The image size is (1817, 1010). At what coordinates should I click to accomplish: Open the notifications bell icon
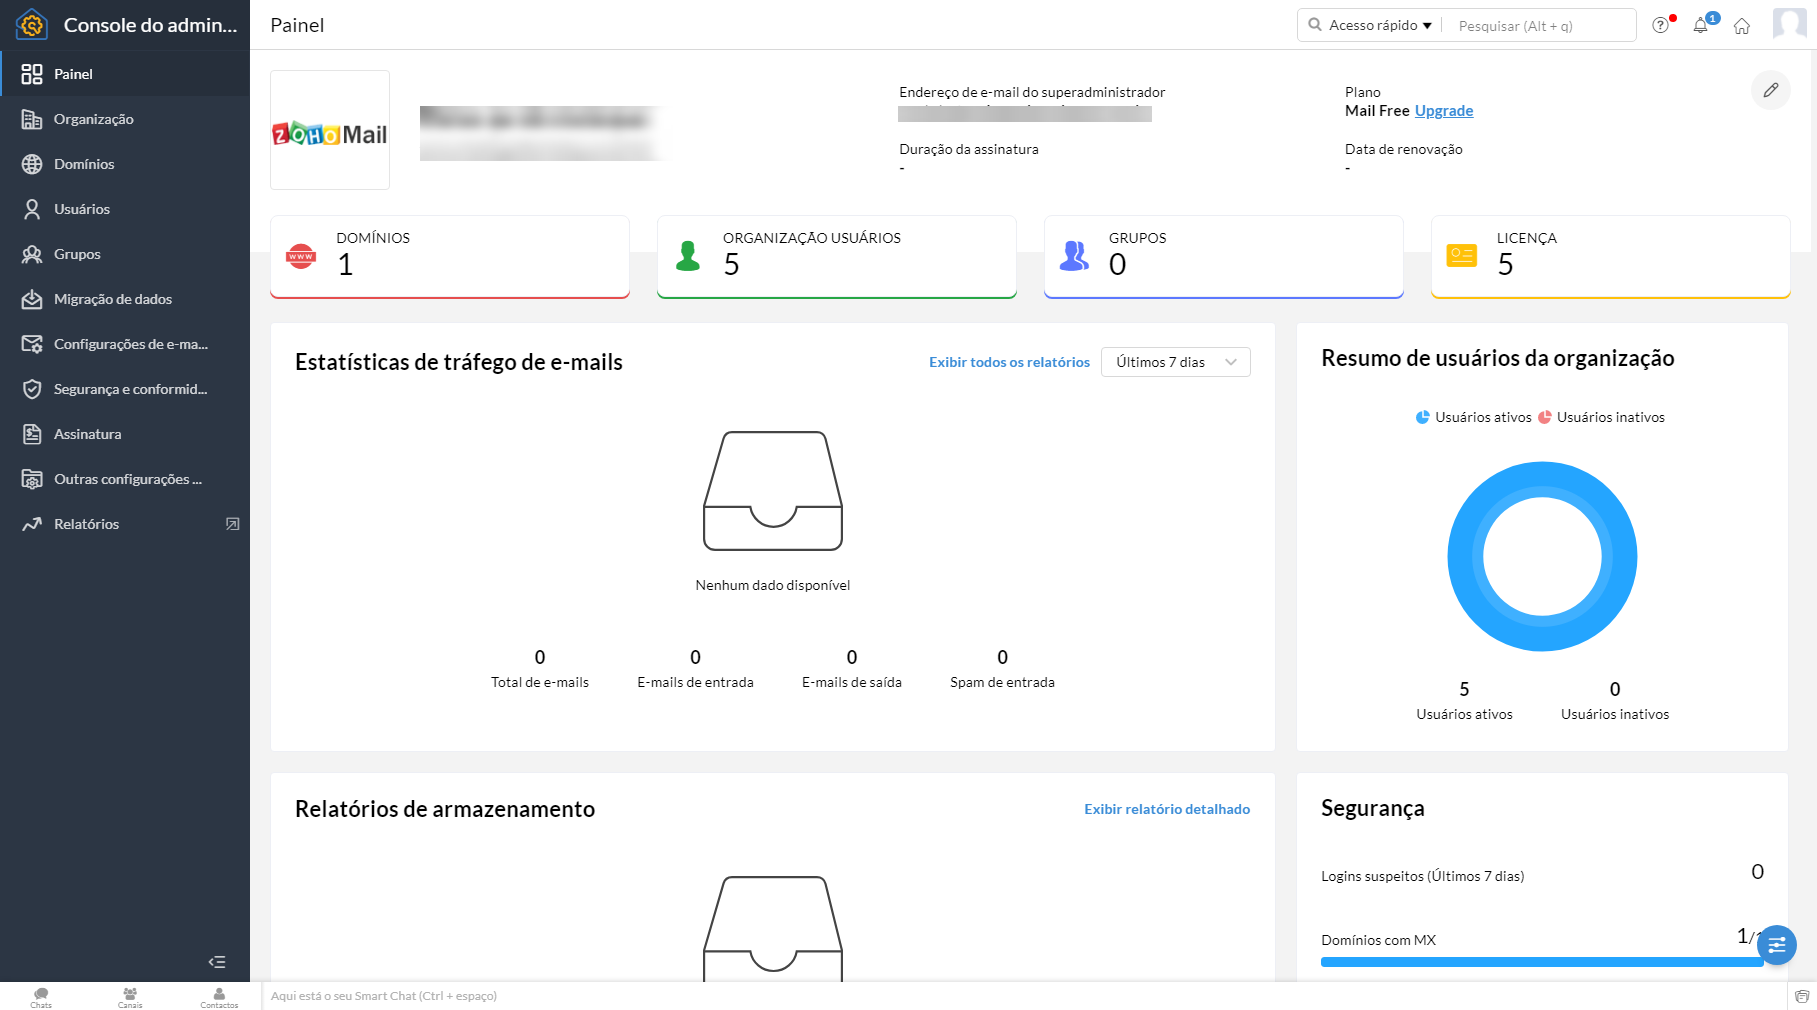(x=1700, y=26)
